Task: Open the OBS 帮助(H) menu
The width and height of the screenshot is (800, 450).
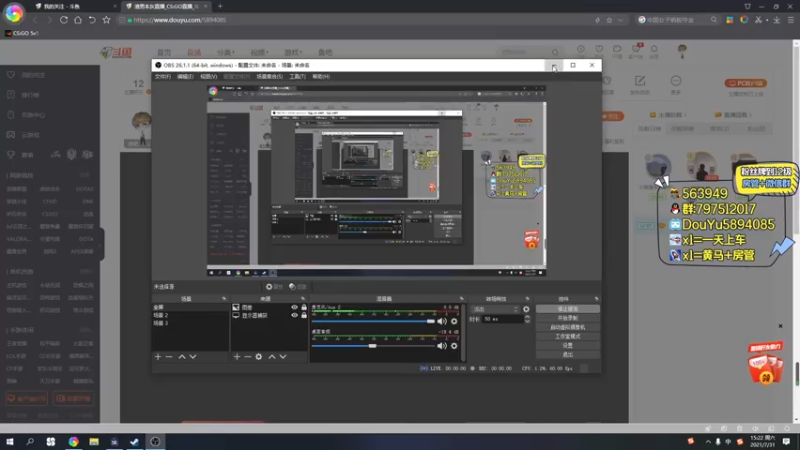Action: click(x=321, y=77)
